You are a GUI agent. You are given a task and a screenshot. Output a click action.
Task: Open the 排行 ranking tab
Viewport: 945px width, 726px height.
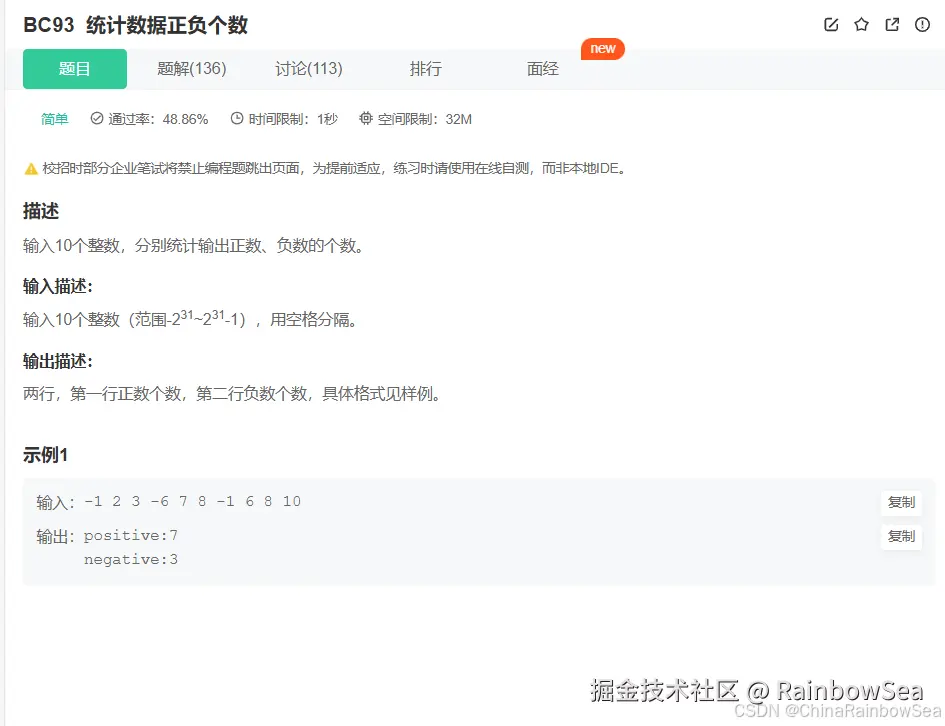(x=425, y=69)
